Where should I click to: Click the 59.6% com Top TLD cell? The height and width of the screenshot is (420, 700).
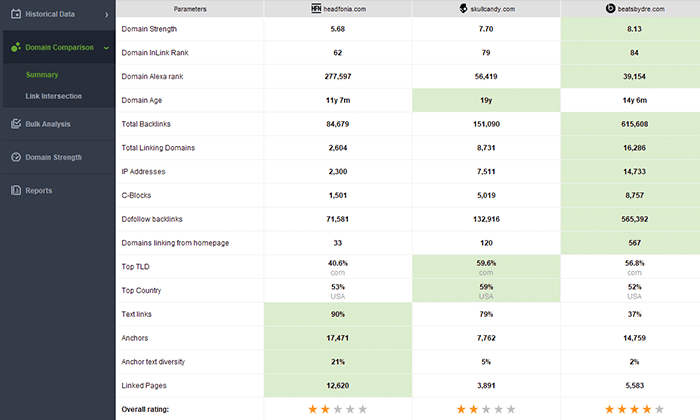pos(486,267)
